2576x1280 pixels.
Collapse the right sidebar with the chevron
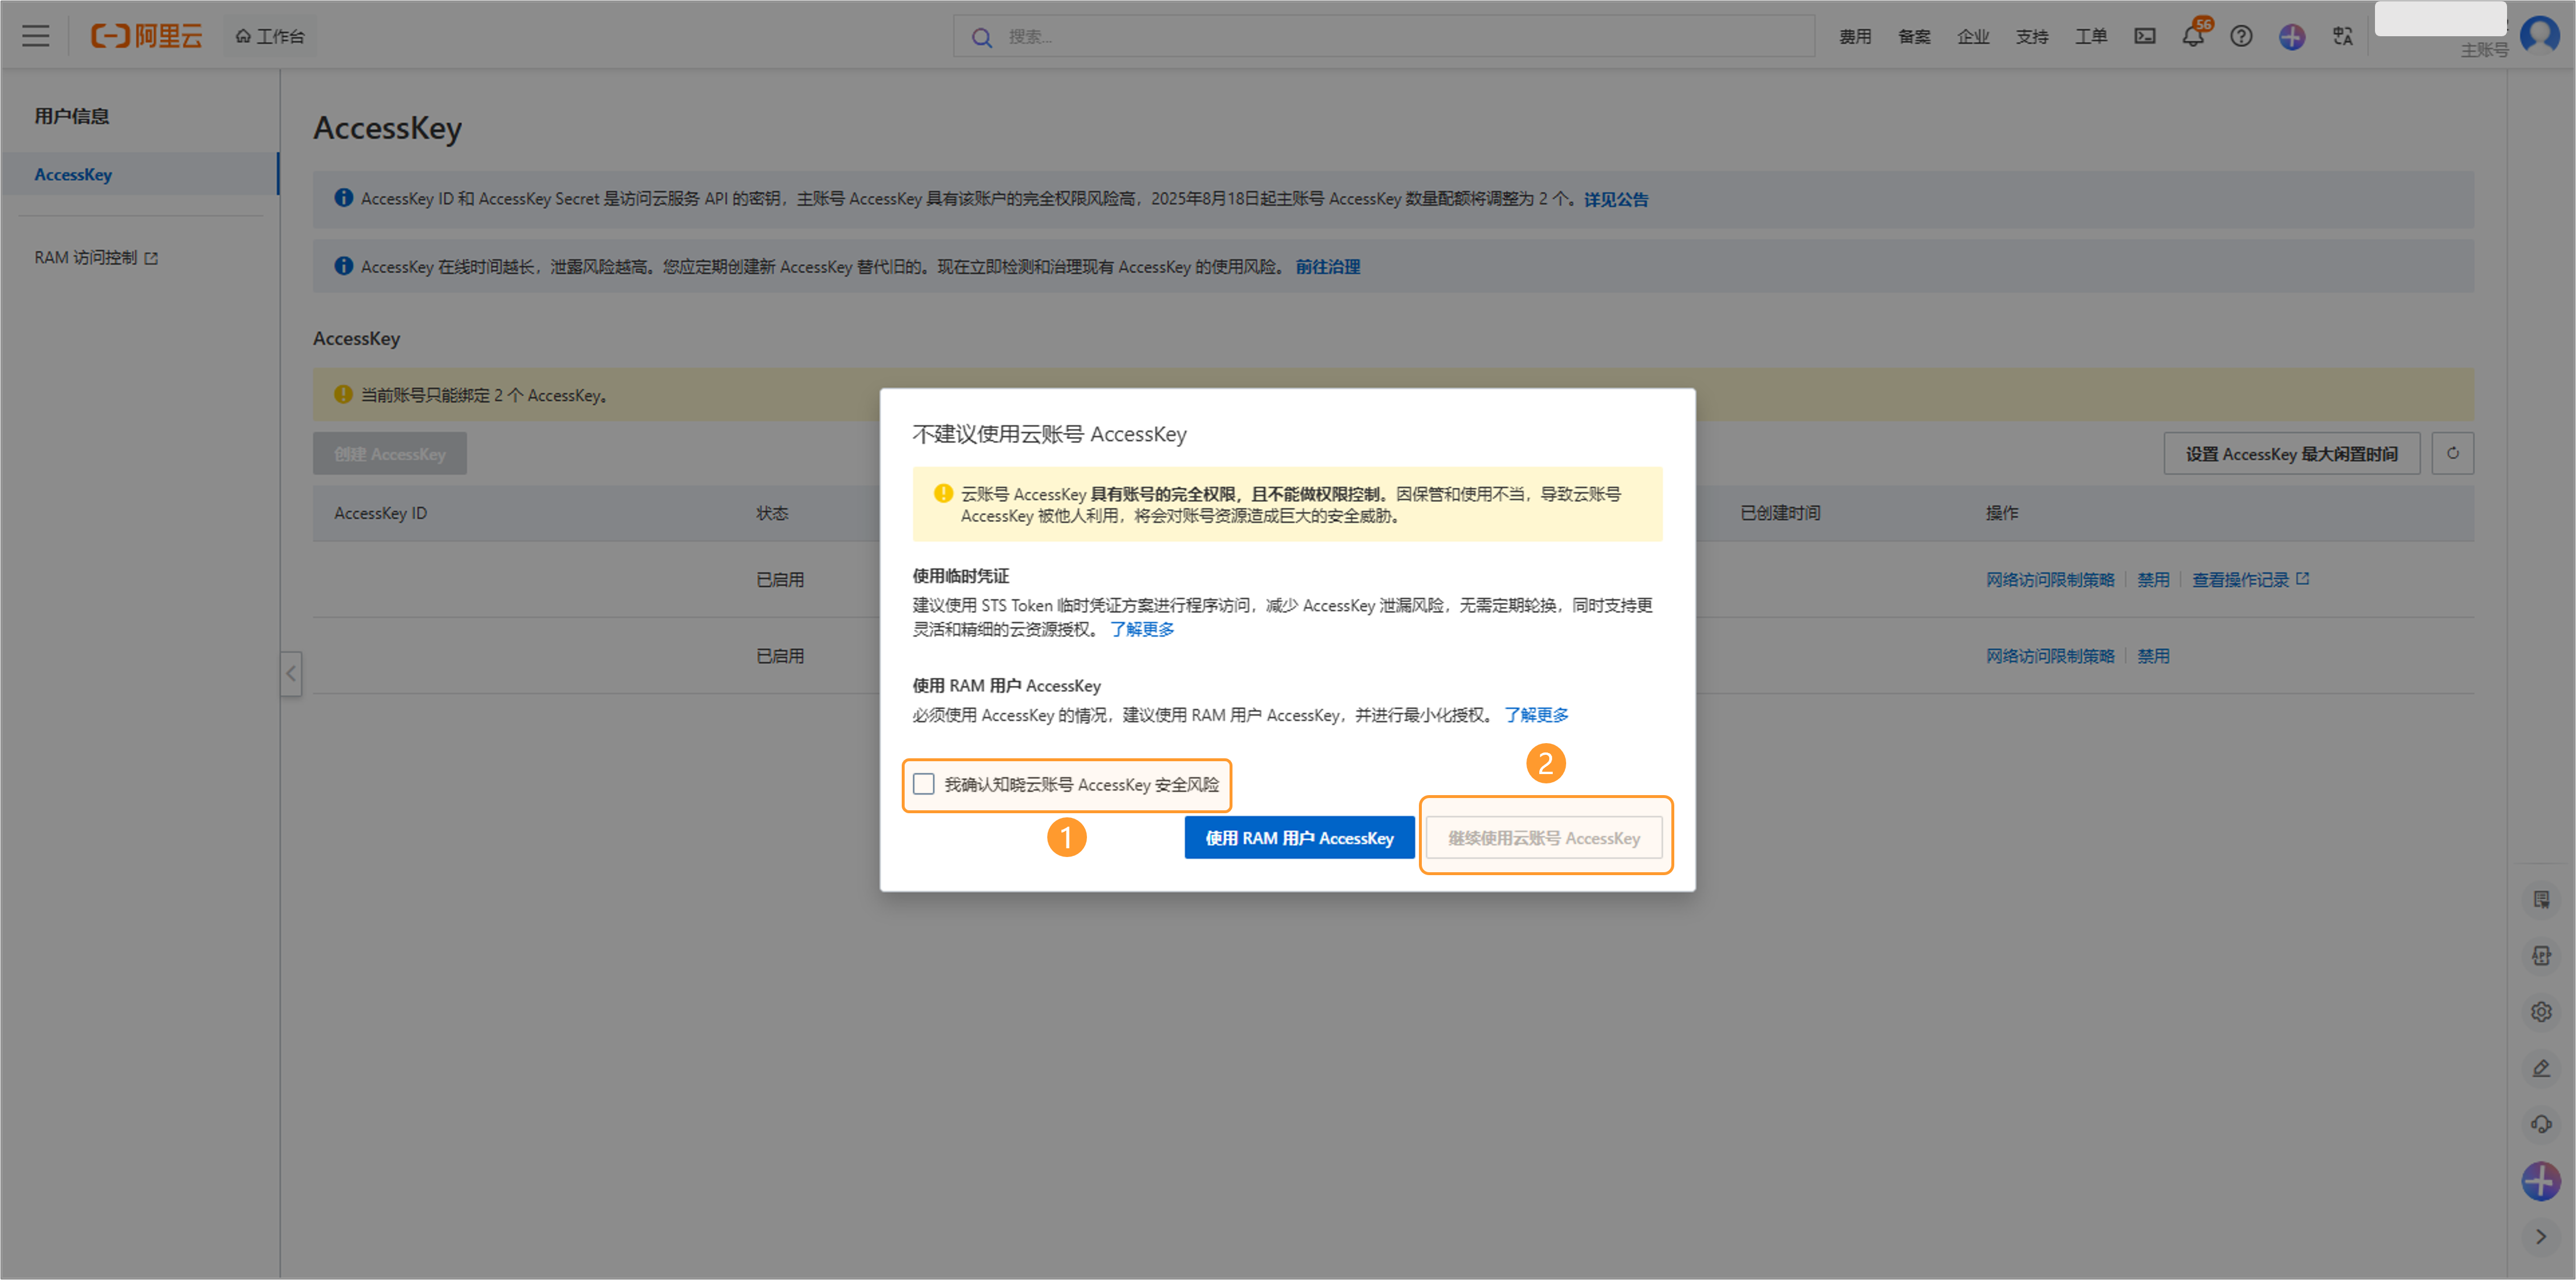click(x=2541, y=1236)
